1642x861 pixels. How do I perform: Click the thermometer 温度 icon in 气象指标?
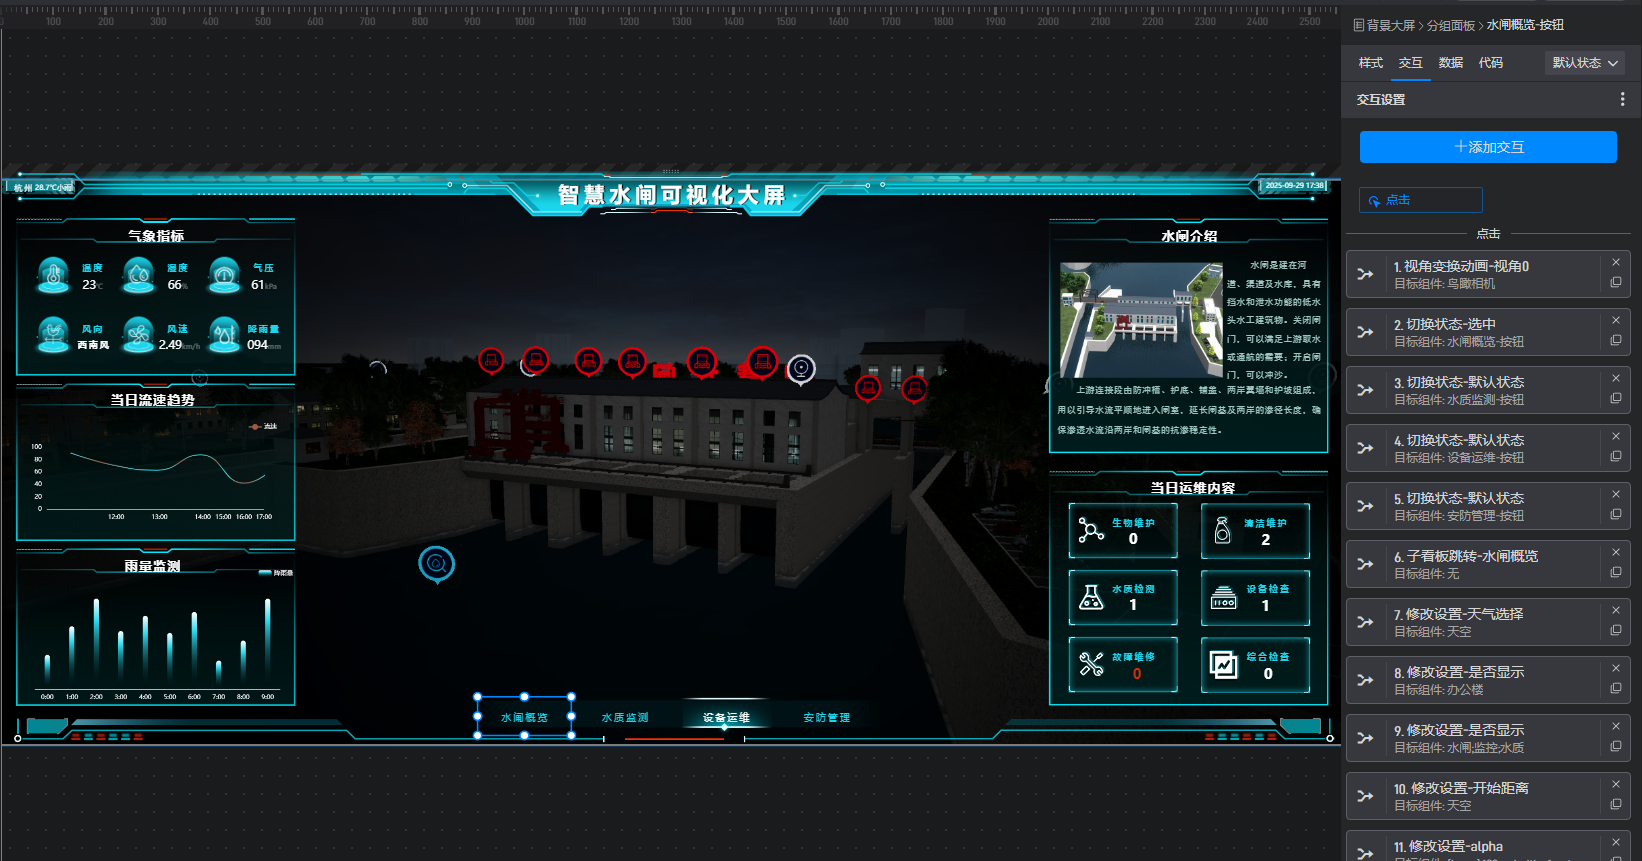53,275
